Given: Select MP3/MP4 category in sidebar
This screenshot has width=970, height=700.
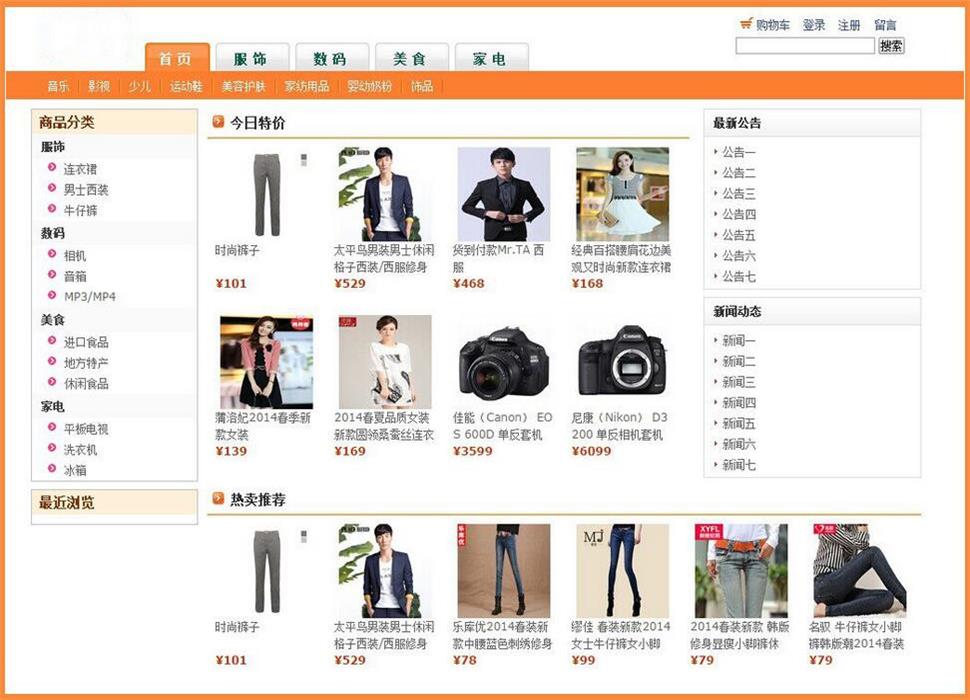Looking at the screenshot, I should 90,297.
